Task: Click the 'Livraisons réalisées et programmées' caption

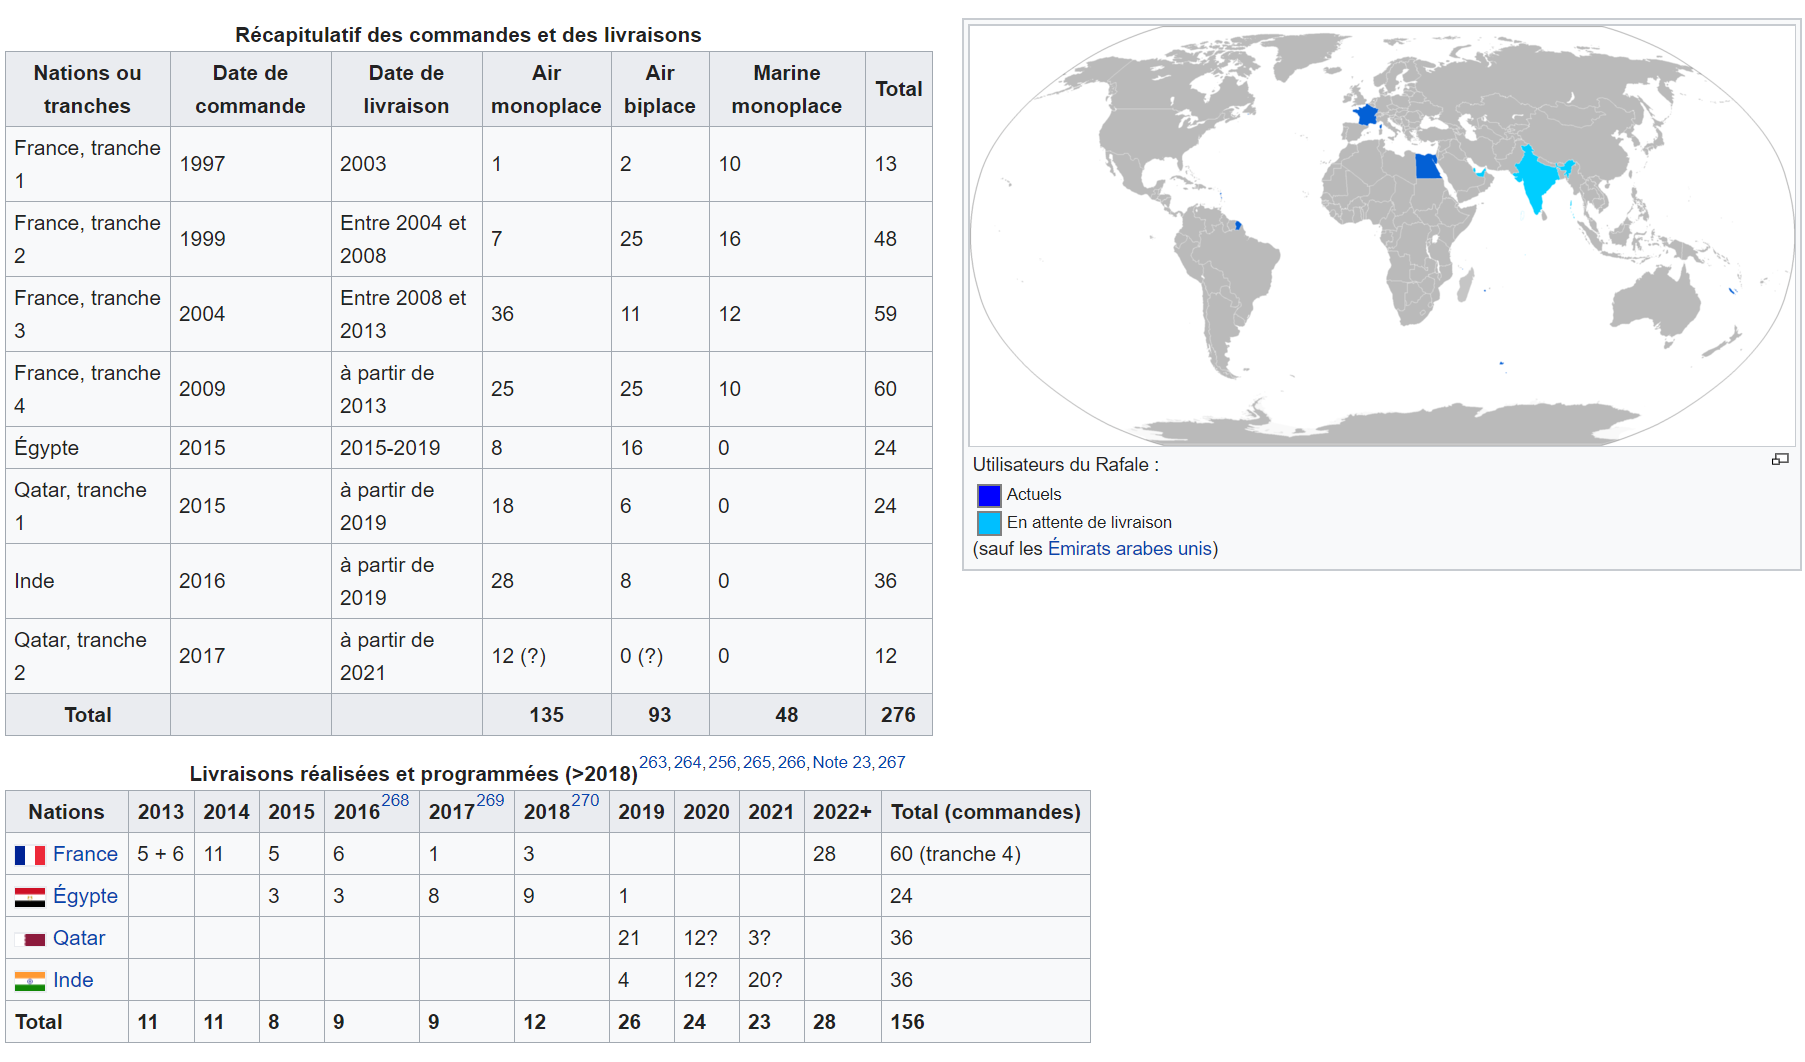Action: [413, 774]
